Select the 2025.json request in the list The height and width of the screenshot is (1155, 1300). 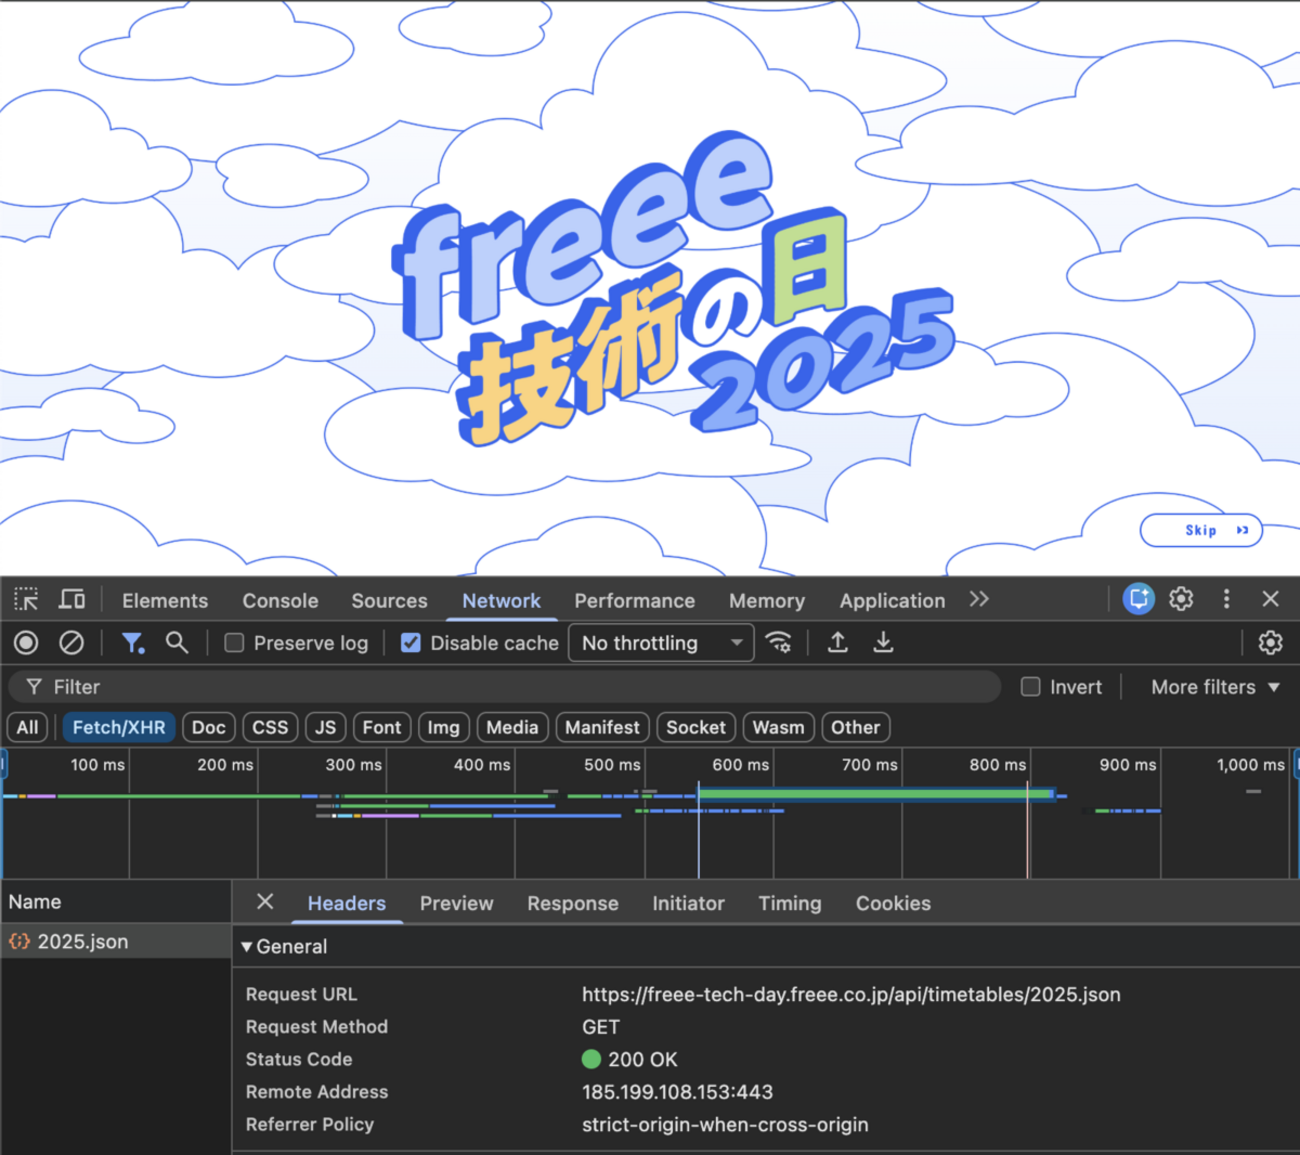pos(82,941)
